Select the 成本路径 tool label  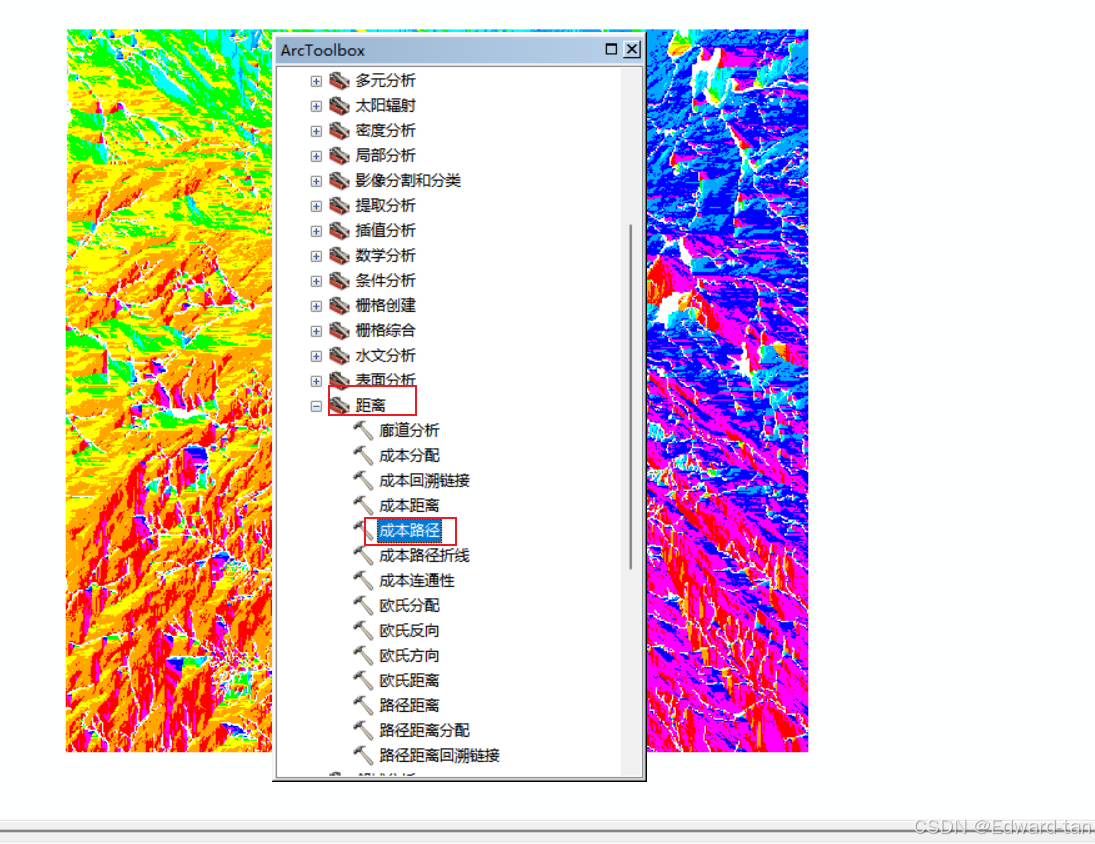[409, 531]
